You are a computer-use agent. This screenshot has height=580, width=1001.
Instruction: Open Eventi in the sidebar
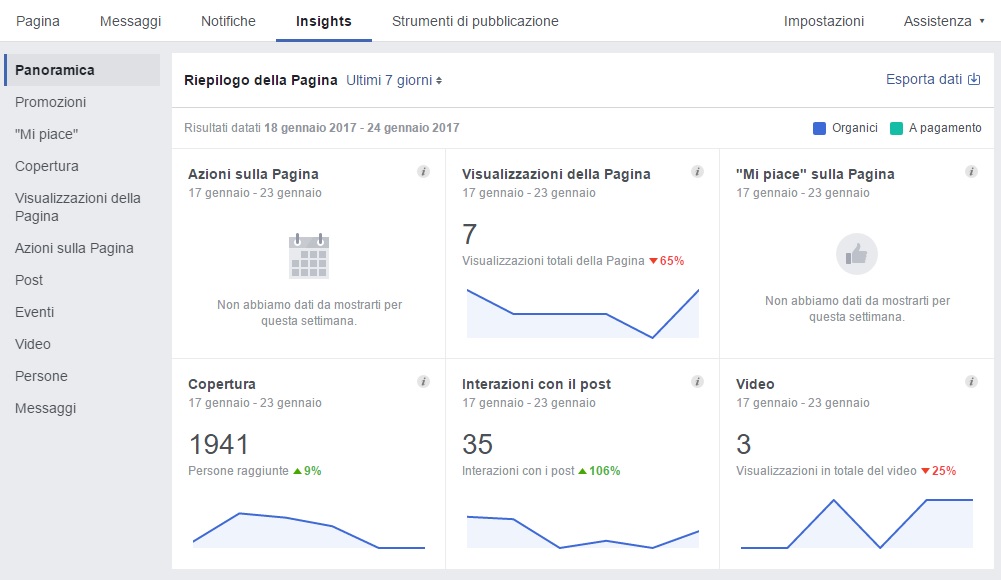pyautogui.click(x=34, y=312)
